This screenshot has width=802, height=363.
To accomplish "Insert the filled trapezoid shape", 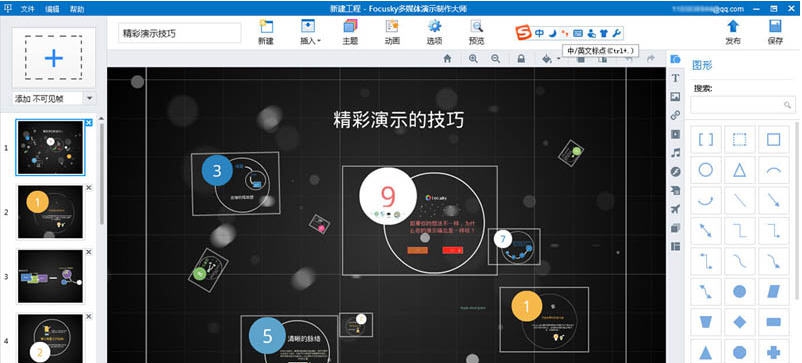I will tap(706, 322).
